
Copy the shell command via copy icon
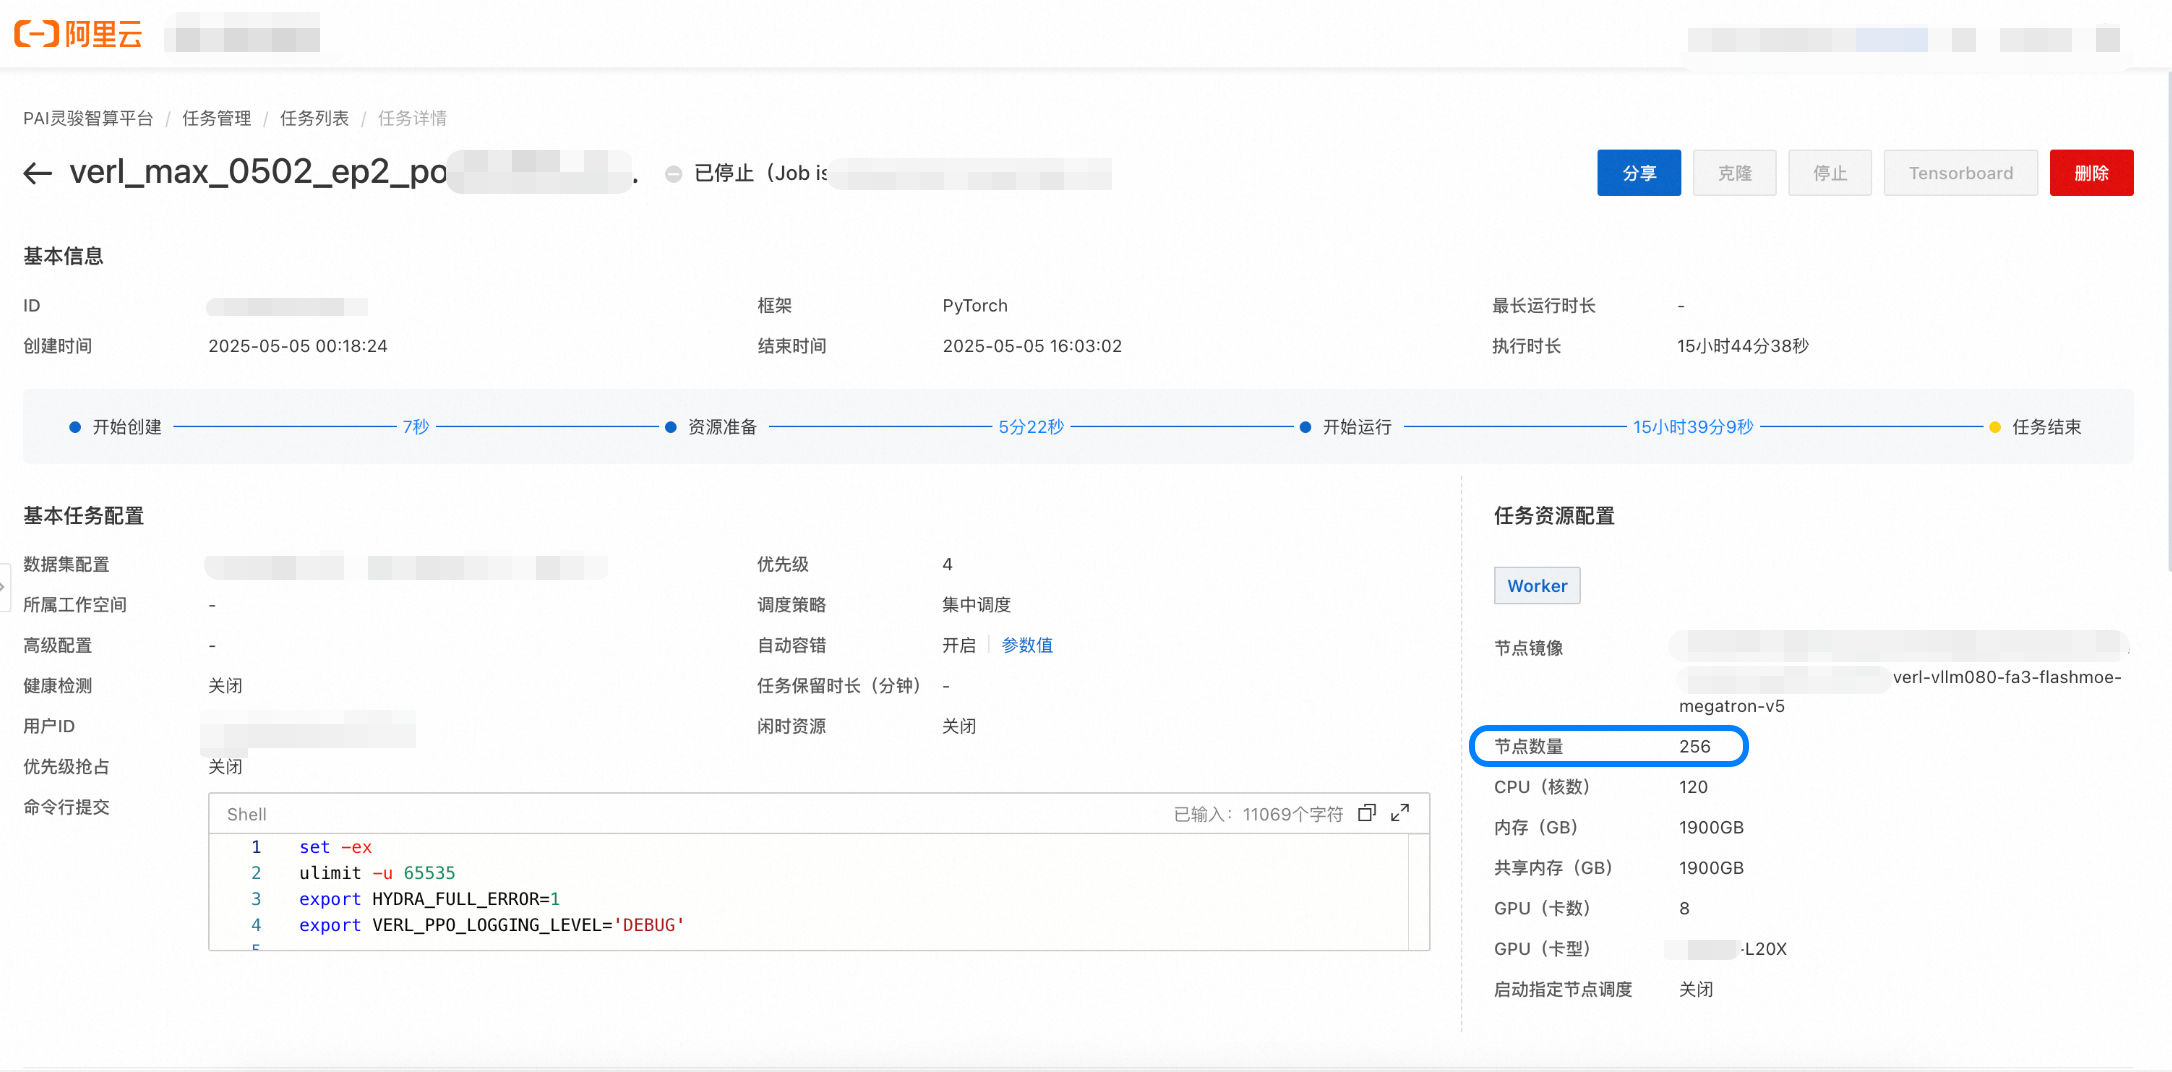point(1367,813)
